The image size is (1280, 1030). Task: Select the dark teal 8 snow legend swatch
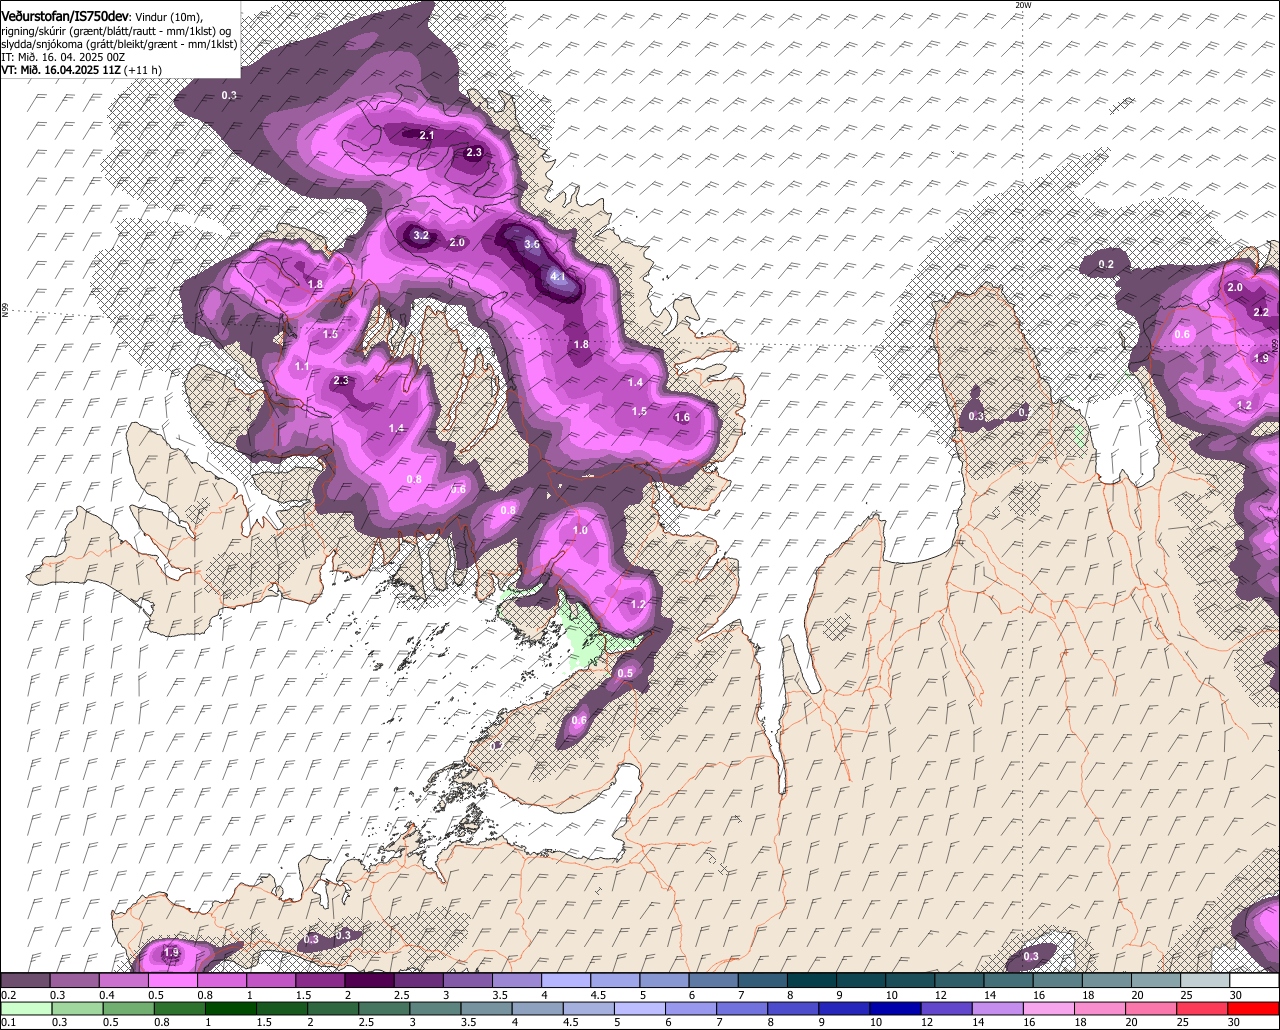[x=812, y=981]
